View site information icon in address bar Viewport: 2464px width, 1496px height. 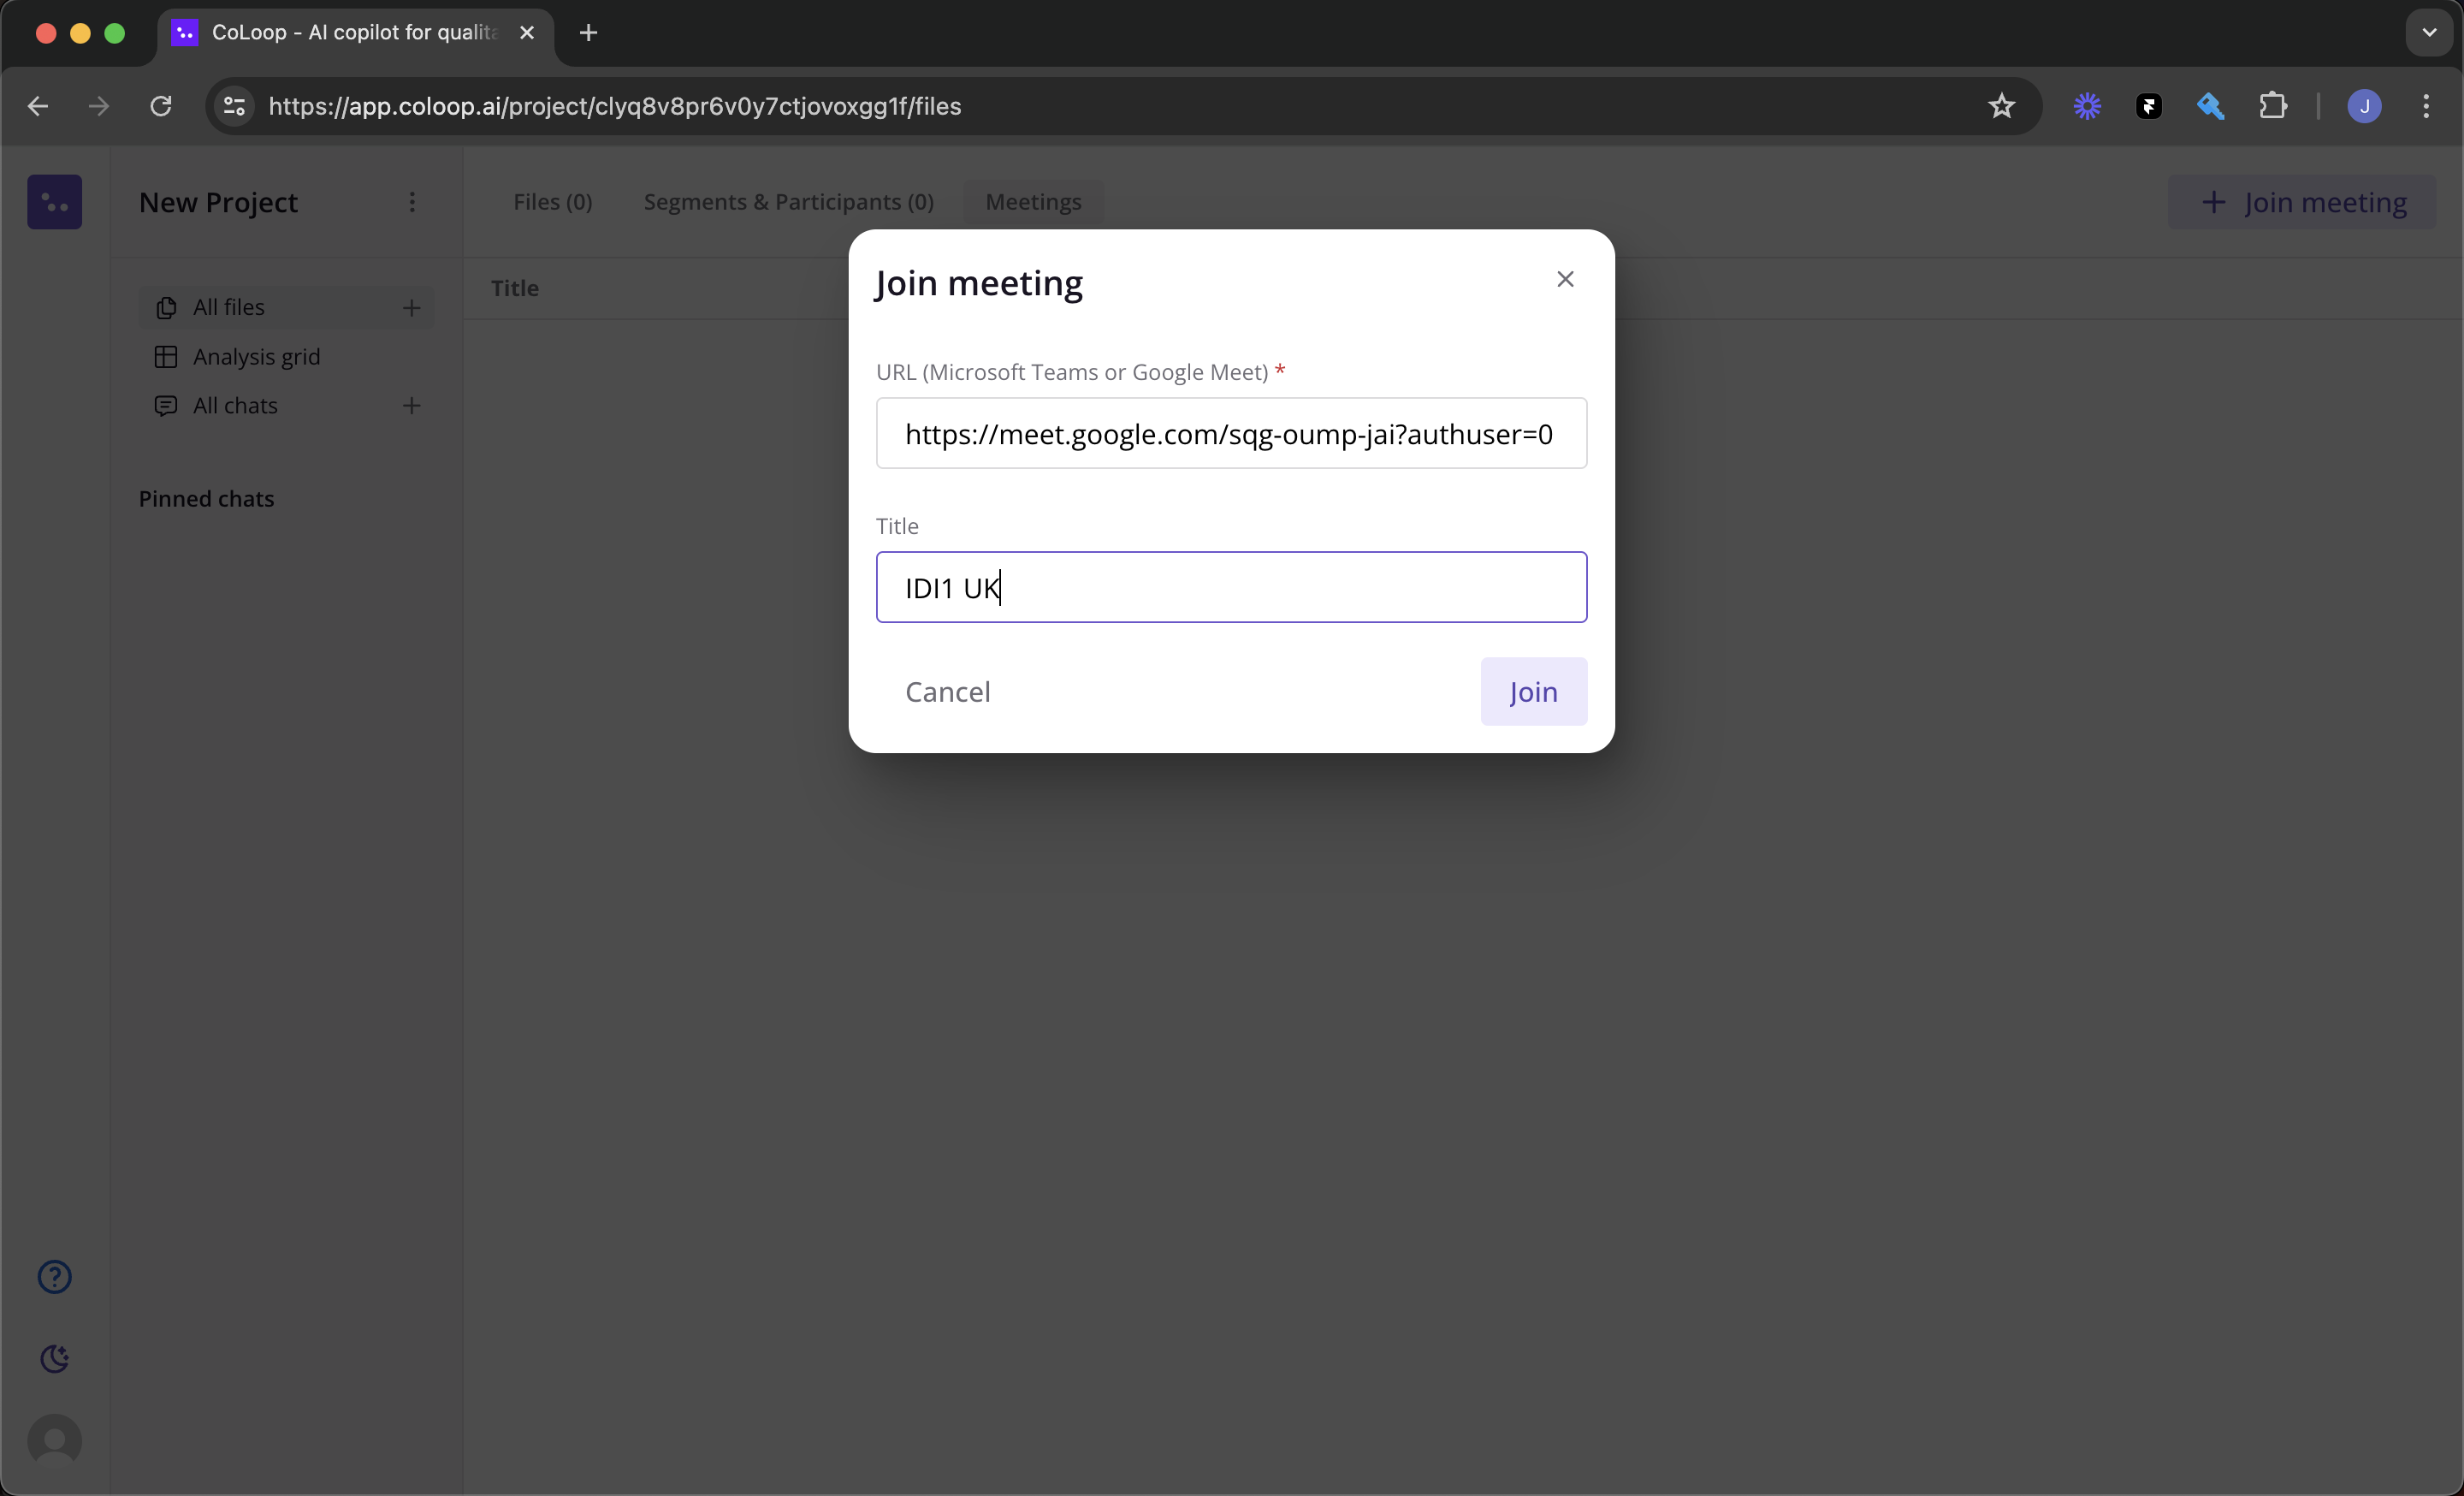tap(235, 106)
